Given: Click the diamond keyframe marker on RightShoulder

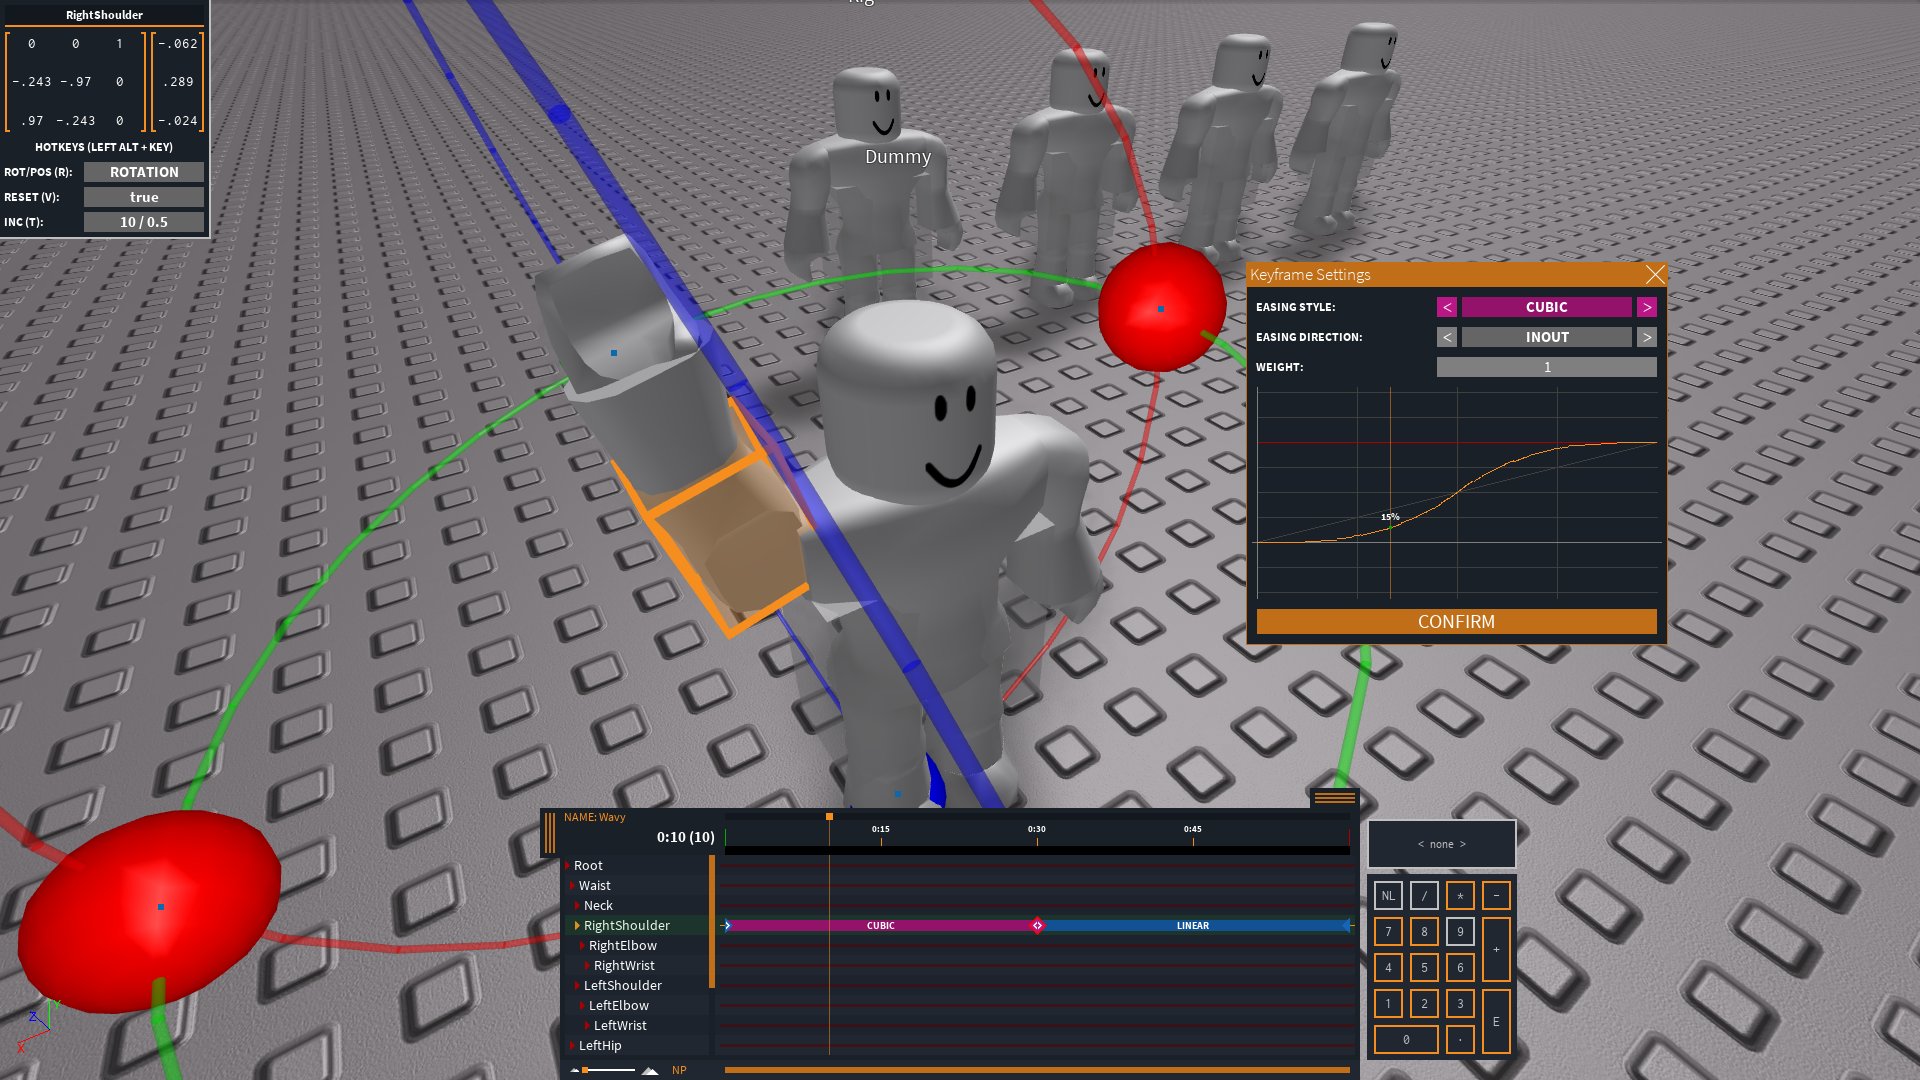Looking at the screenshot, I should pyautogui.click(x=1039, y=924).
